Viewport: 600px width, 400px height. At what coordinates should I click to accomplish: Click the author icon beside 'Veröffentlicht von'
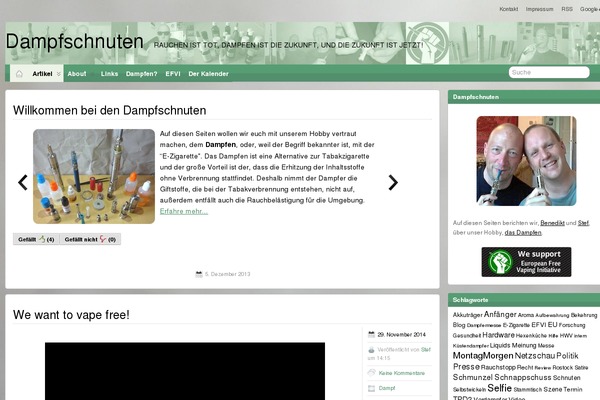(371, 349)
